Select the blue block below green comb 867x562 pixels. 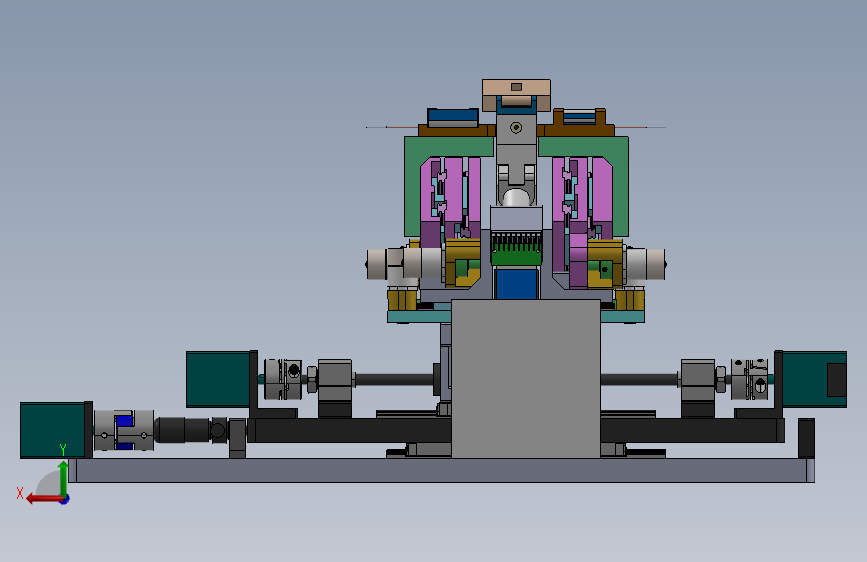coord(516,283)
